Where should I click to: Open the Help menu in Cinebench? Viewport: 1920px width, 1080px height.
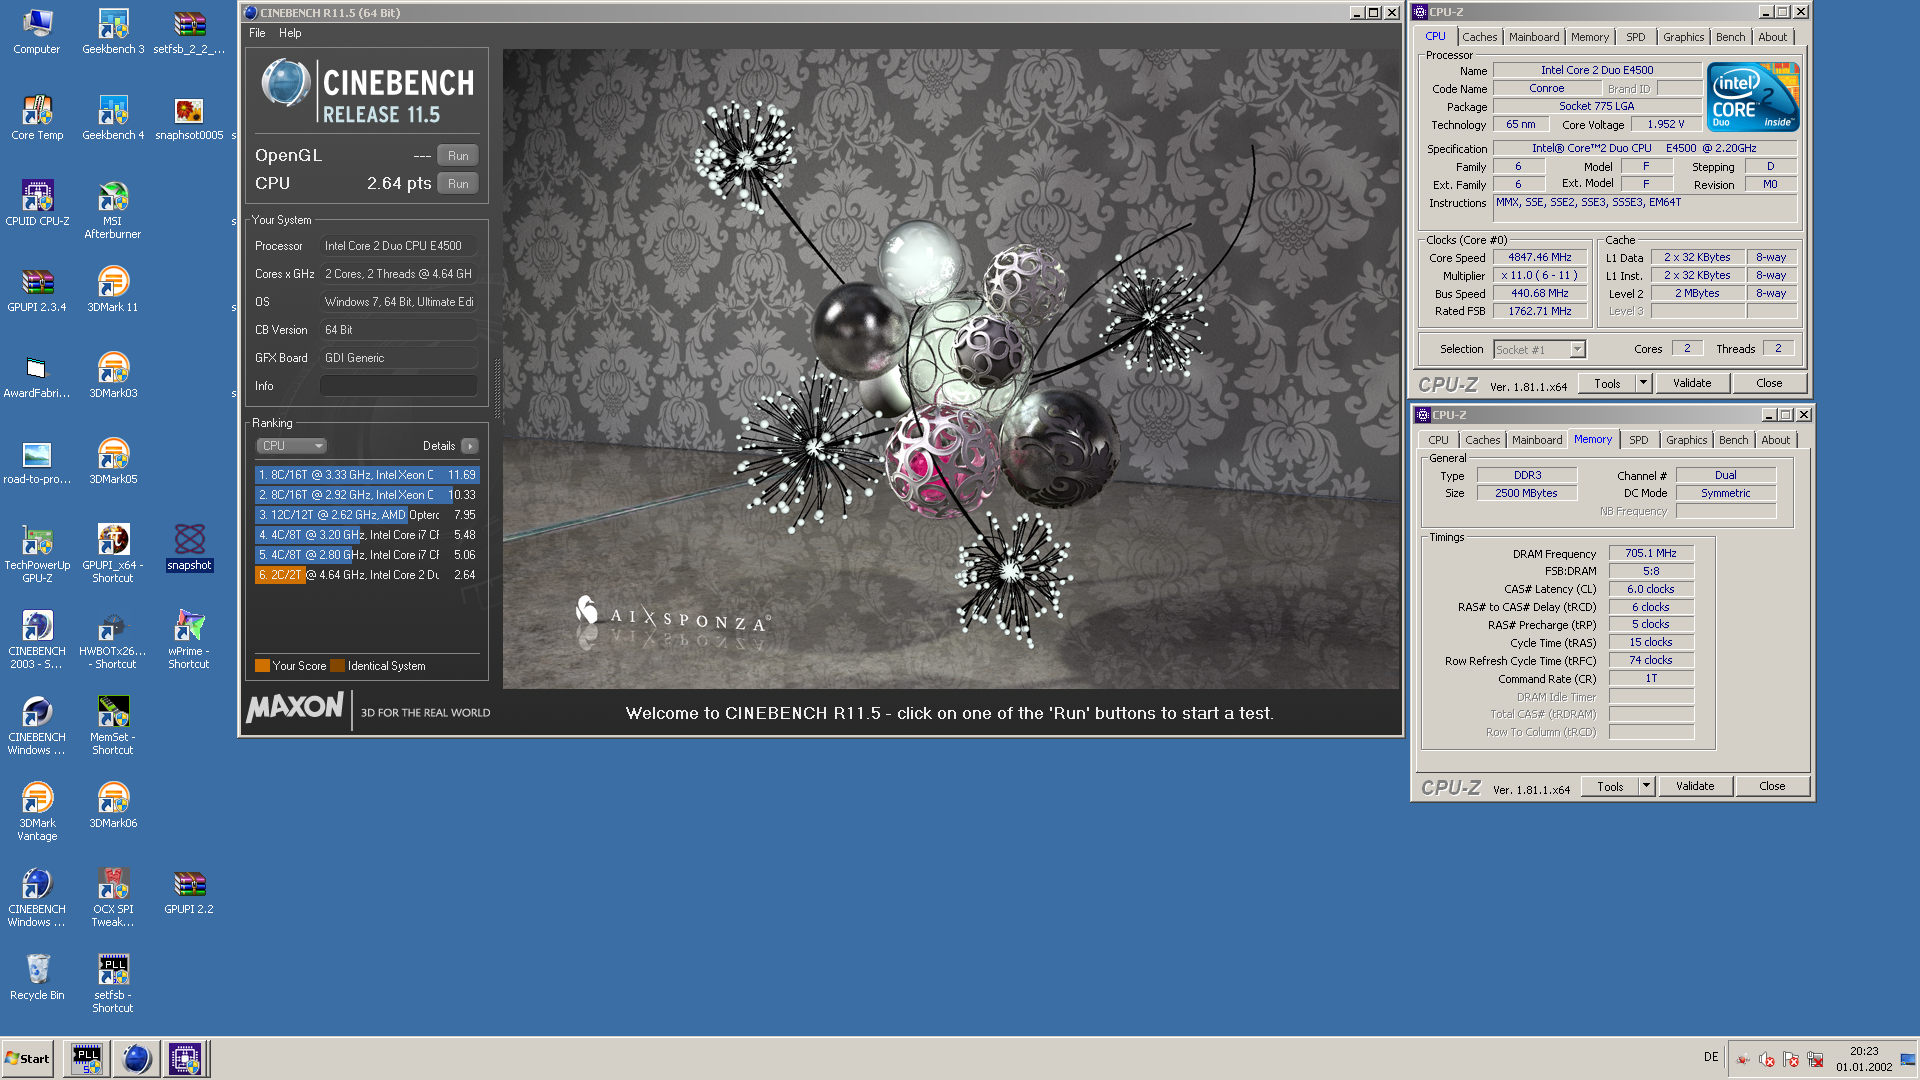[290, 33]
